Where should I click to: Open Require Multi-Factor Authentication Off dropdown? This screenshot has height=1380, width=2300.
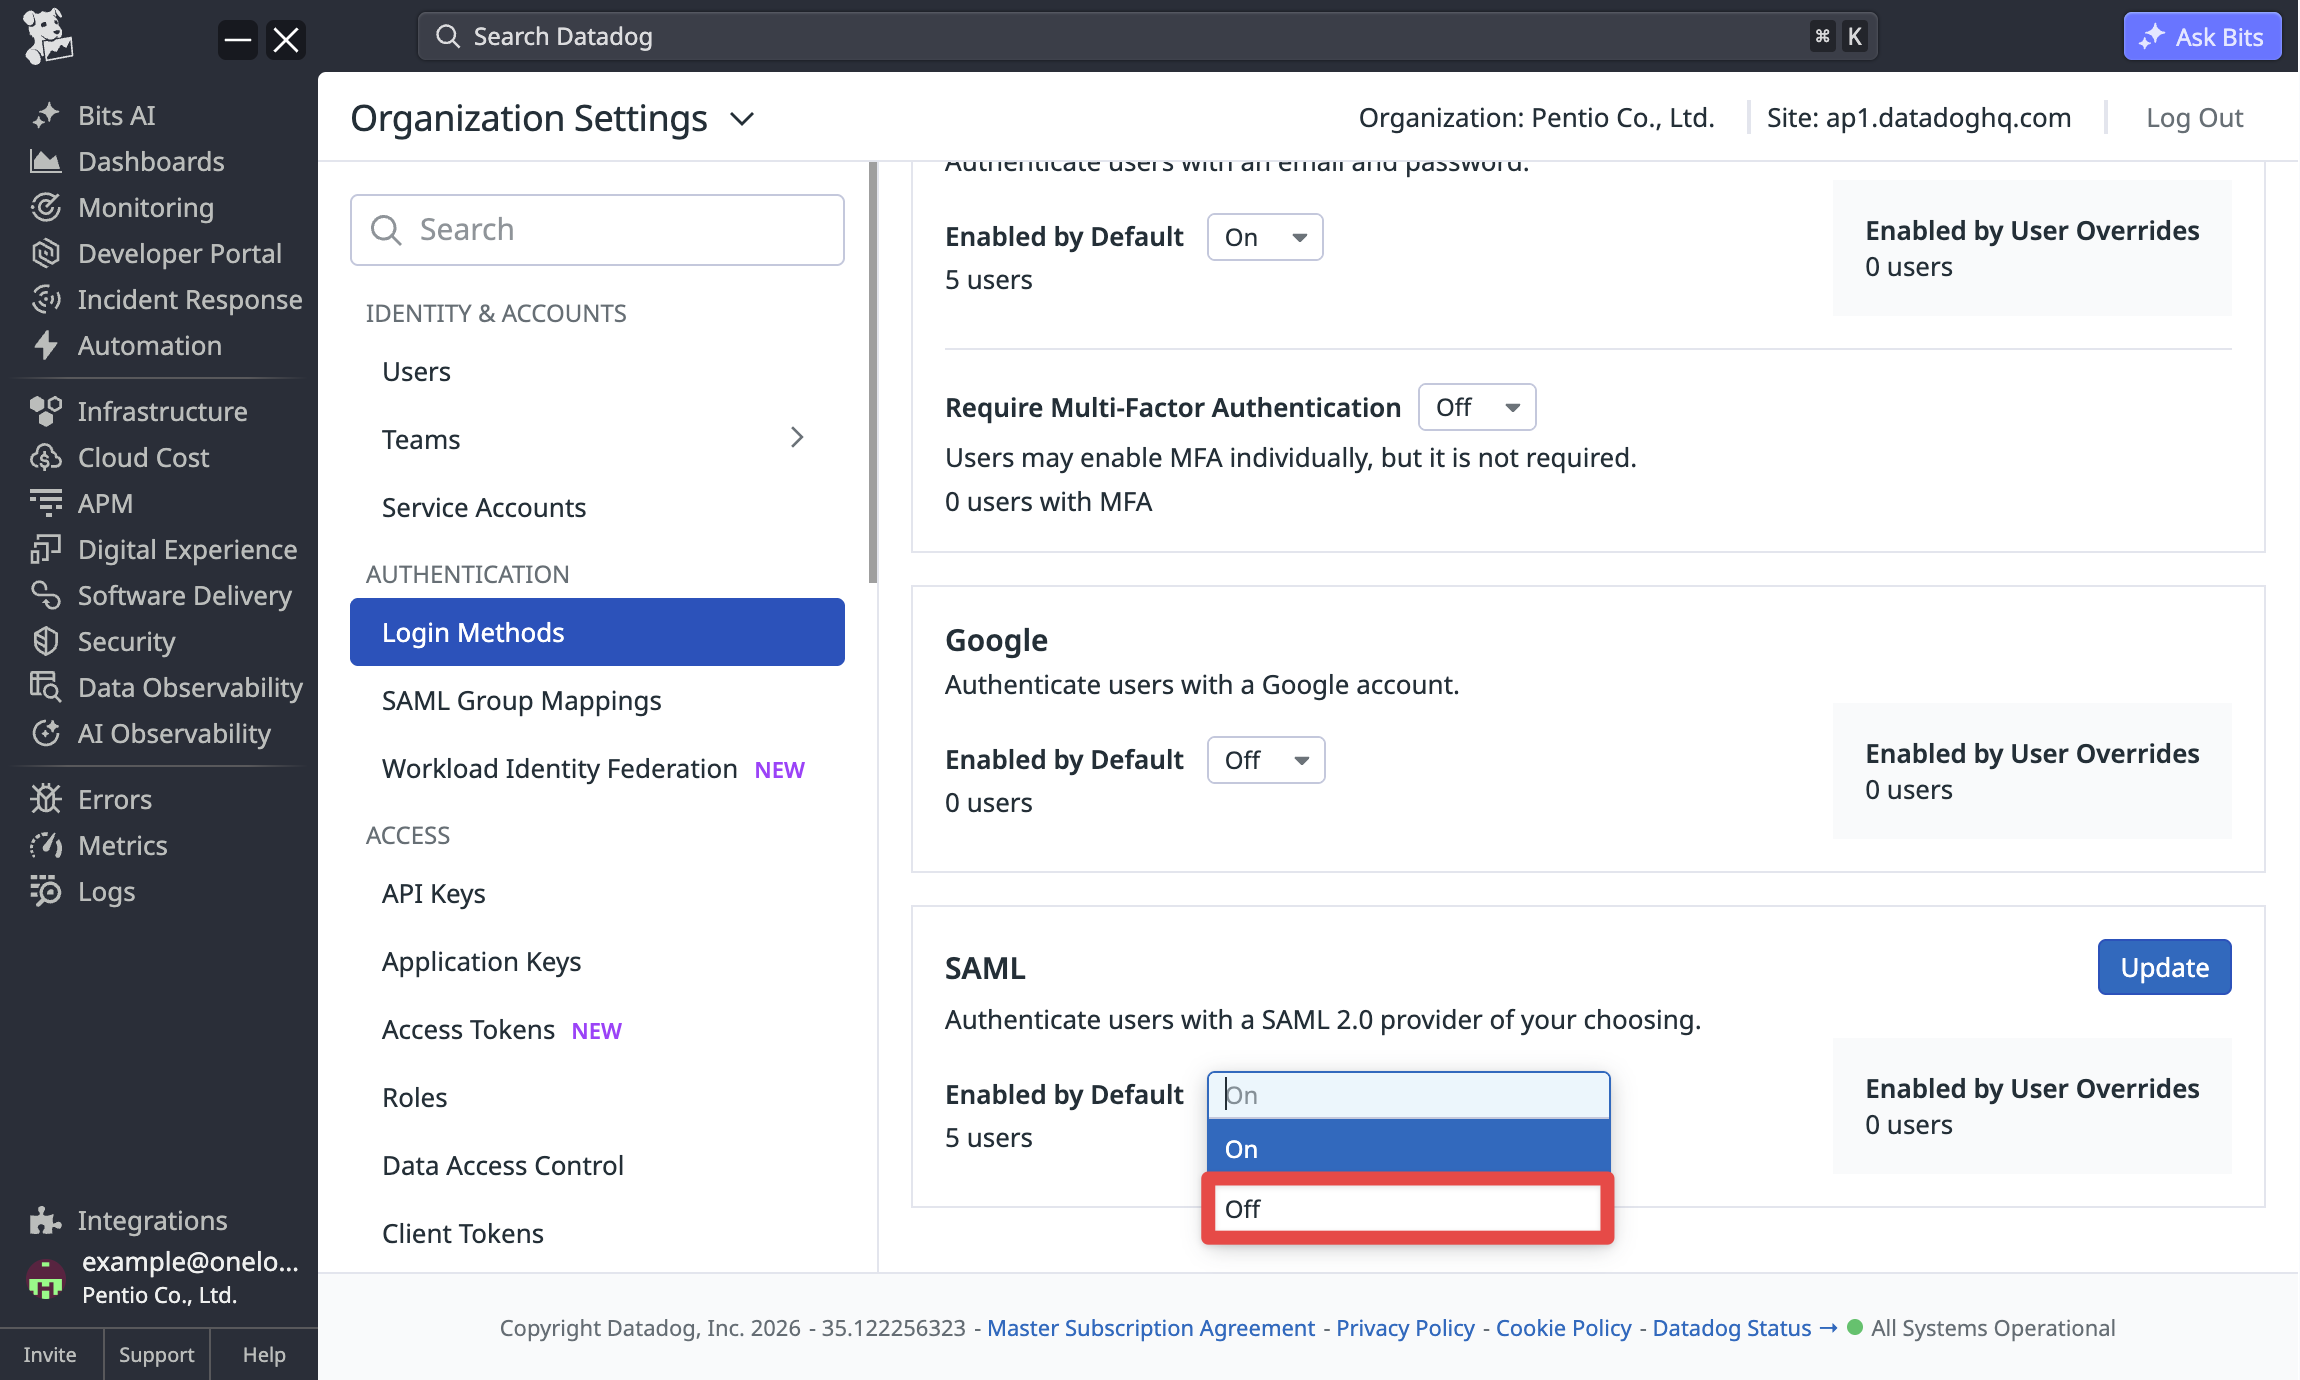click(1477, 407)
